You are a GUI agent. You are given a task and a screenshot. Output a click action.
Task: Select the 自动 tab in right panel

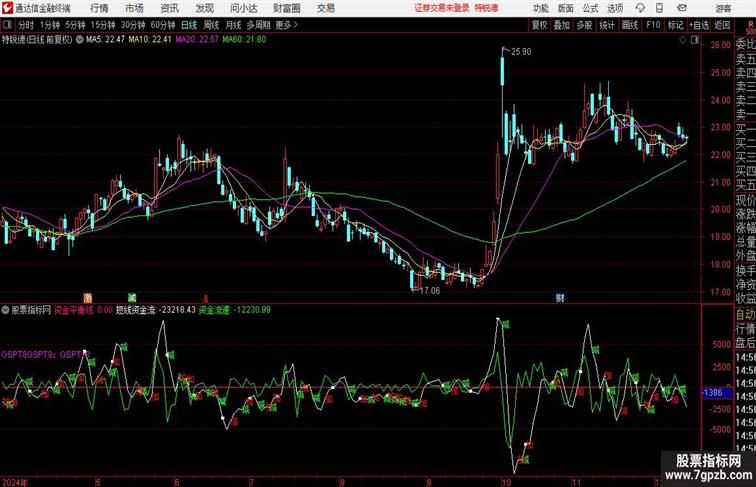point(745,315)
